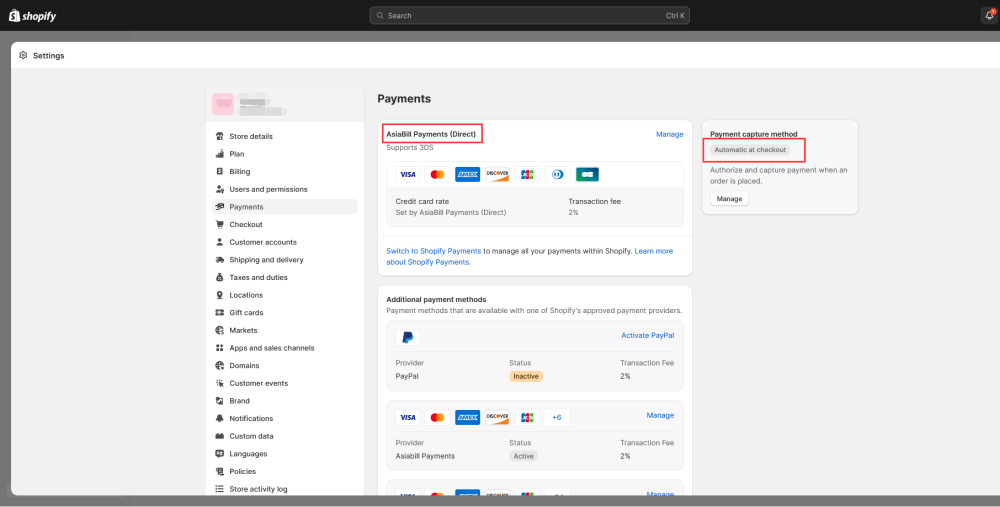Screen dimensions: 1000x507
Task: Click the Payments page heading
Action: pos(404,99)
